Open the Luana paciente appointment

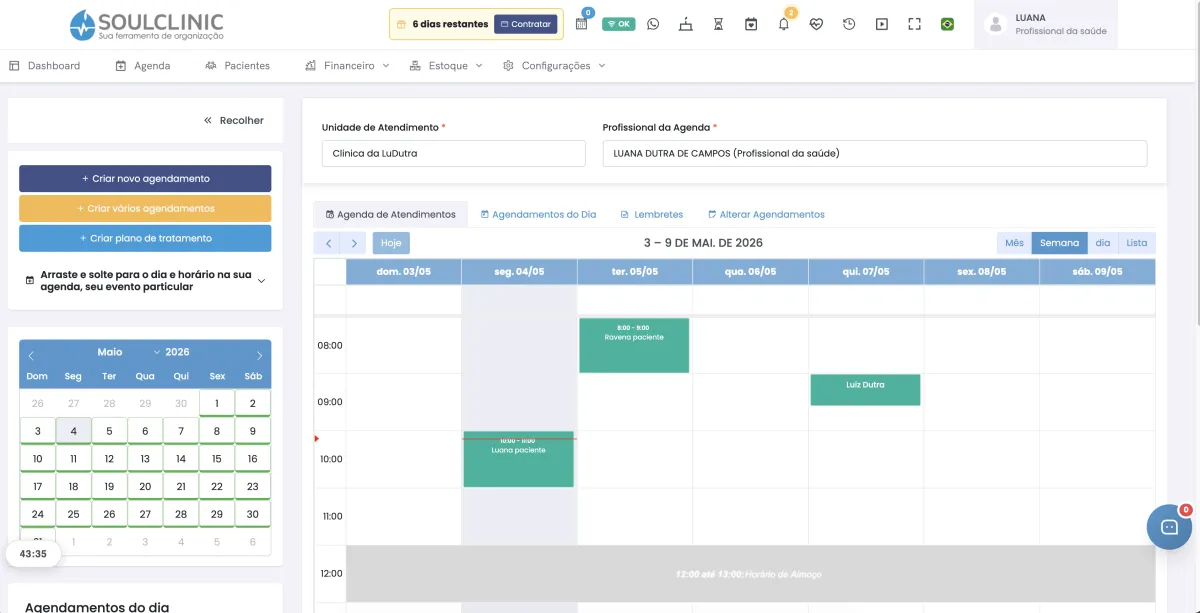518,459
